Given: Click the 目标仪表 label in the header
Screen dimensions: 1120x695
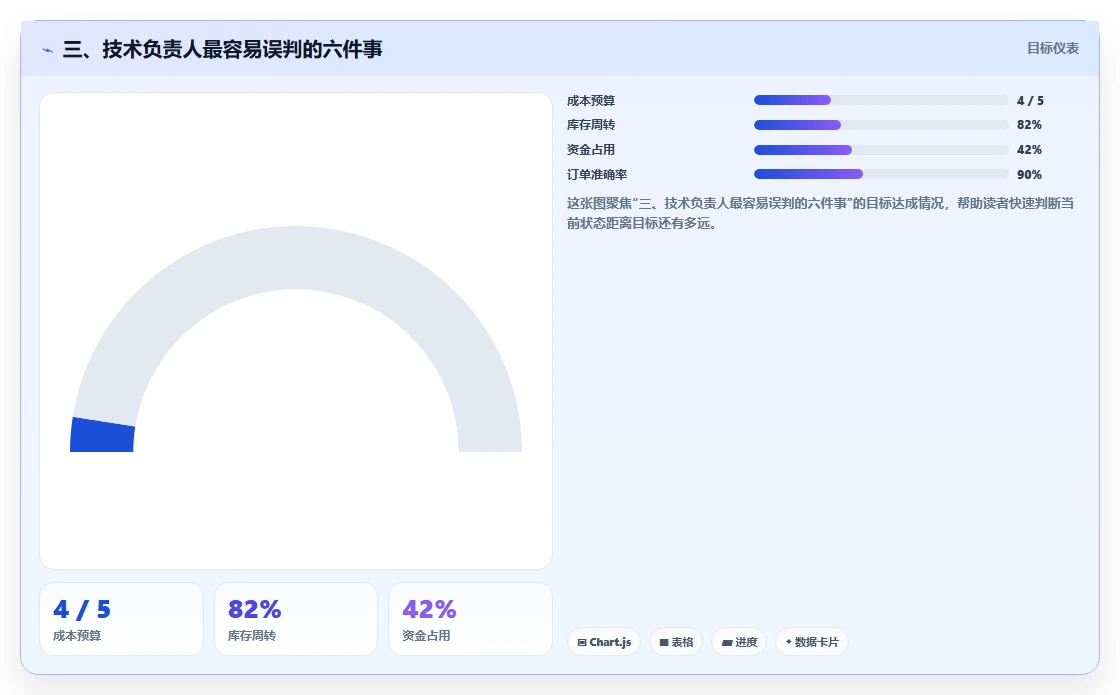Looking at the screenshot, I should (x=1053, y=49).
